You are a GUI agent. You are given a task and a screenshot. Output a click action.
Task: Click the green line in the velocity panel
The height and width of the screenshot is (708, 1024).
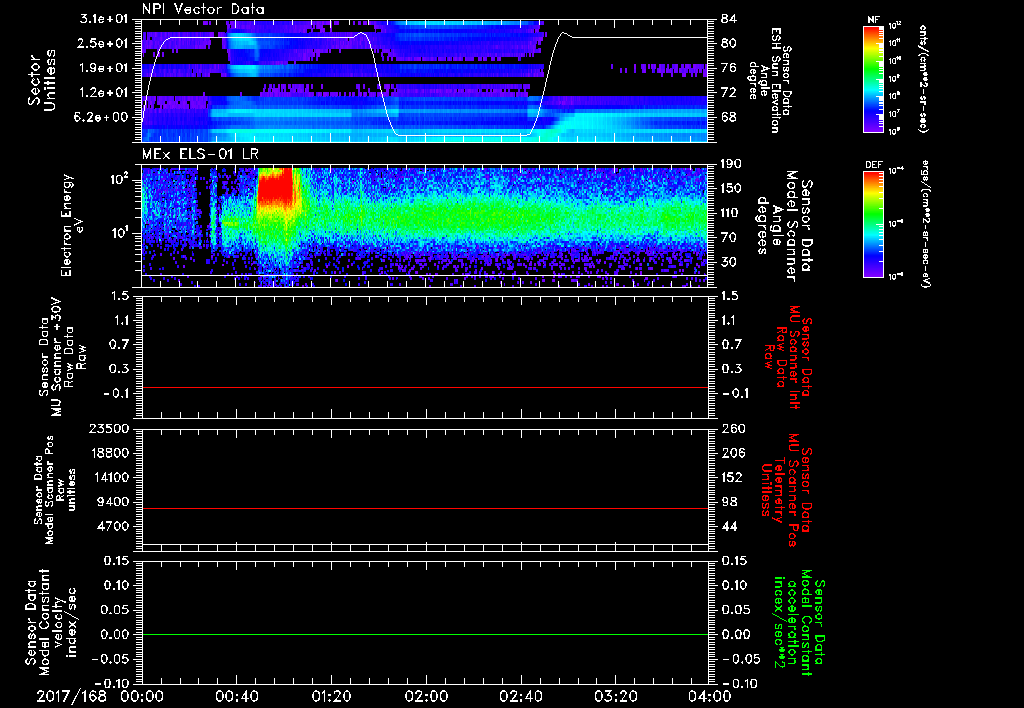[424, 634]
